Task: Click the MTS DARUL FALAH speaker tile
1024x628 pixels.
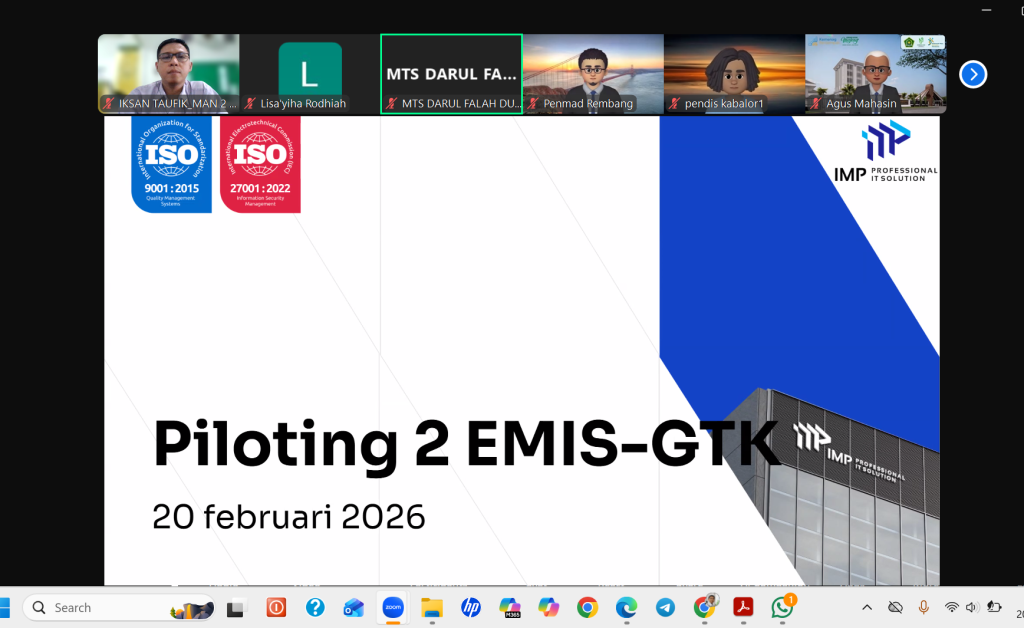Action: coord(451,74)
